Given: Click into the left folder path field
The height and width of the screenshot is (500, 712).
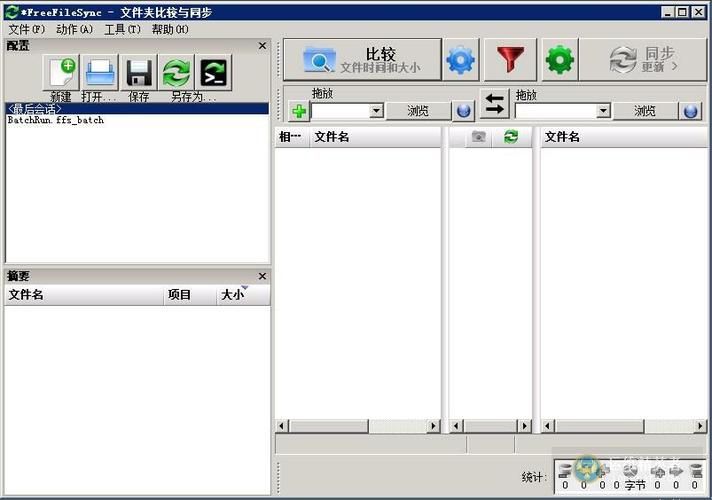Looking at the screenshot, I should tap(340, 110).
